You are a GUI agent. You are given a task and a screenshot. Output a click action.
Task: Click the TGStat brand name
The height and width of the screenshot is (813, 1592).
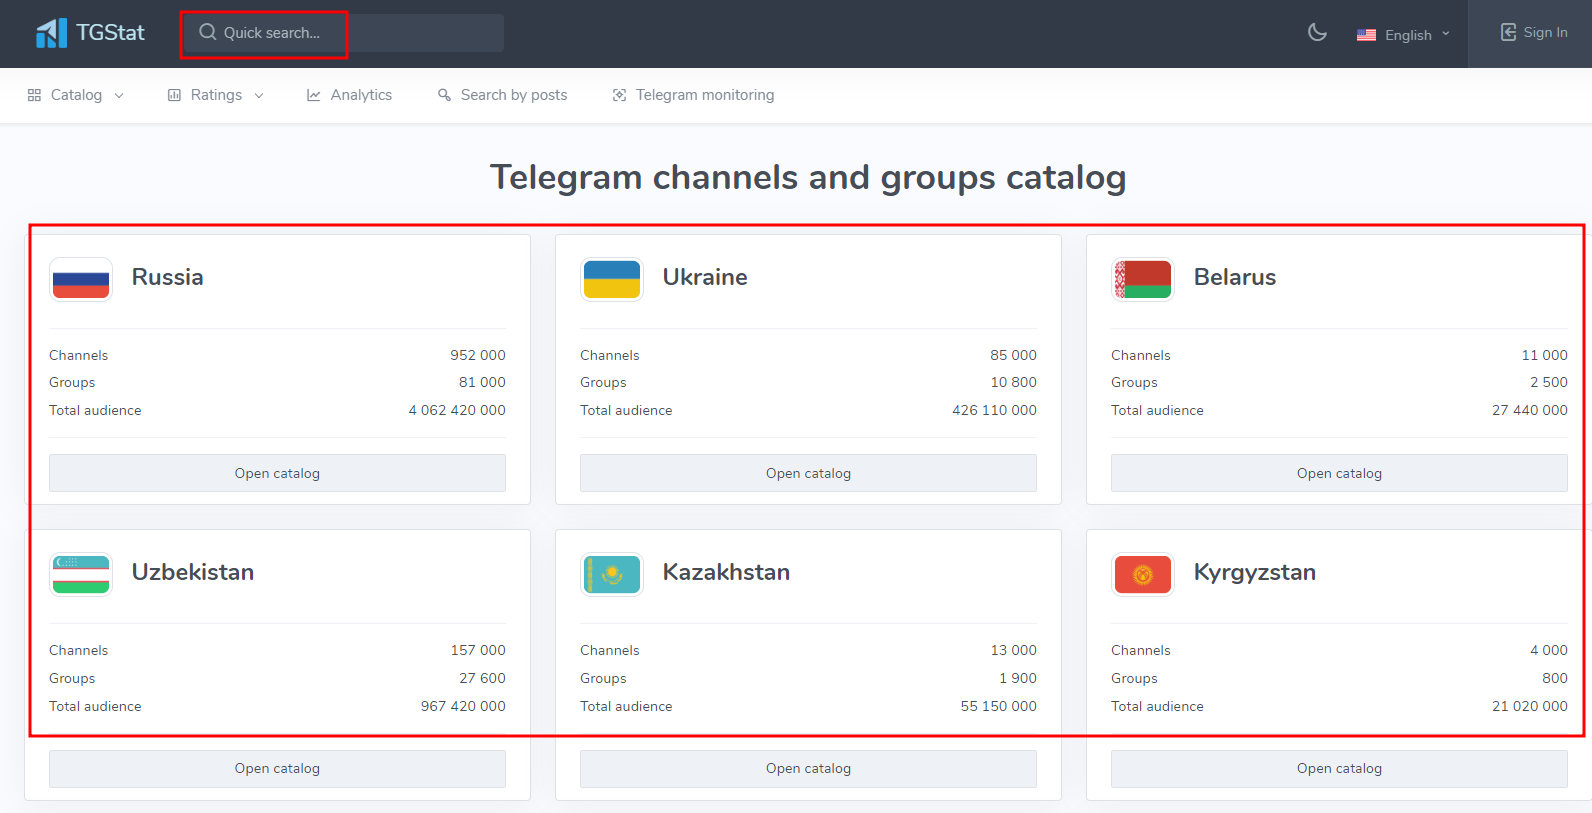coord(110,33)
